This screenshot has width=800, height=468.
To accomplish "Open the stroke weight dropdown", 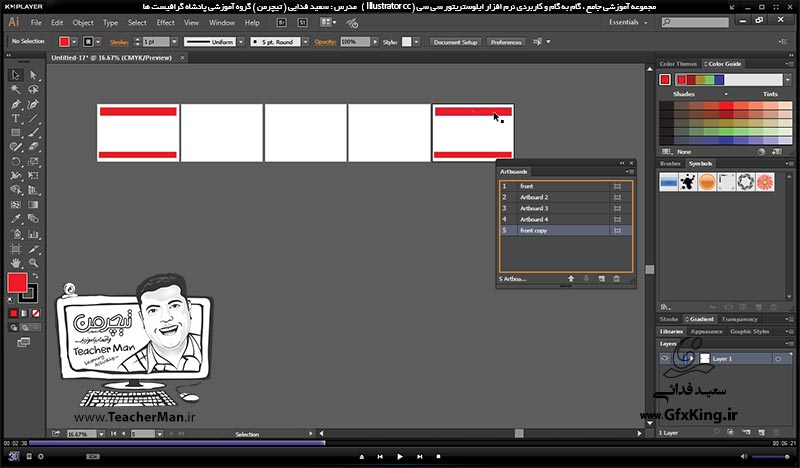I will 174,42.
